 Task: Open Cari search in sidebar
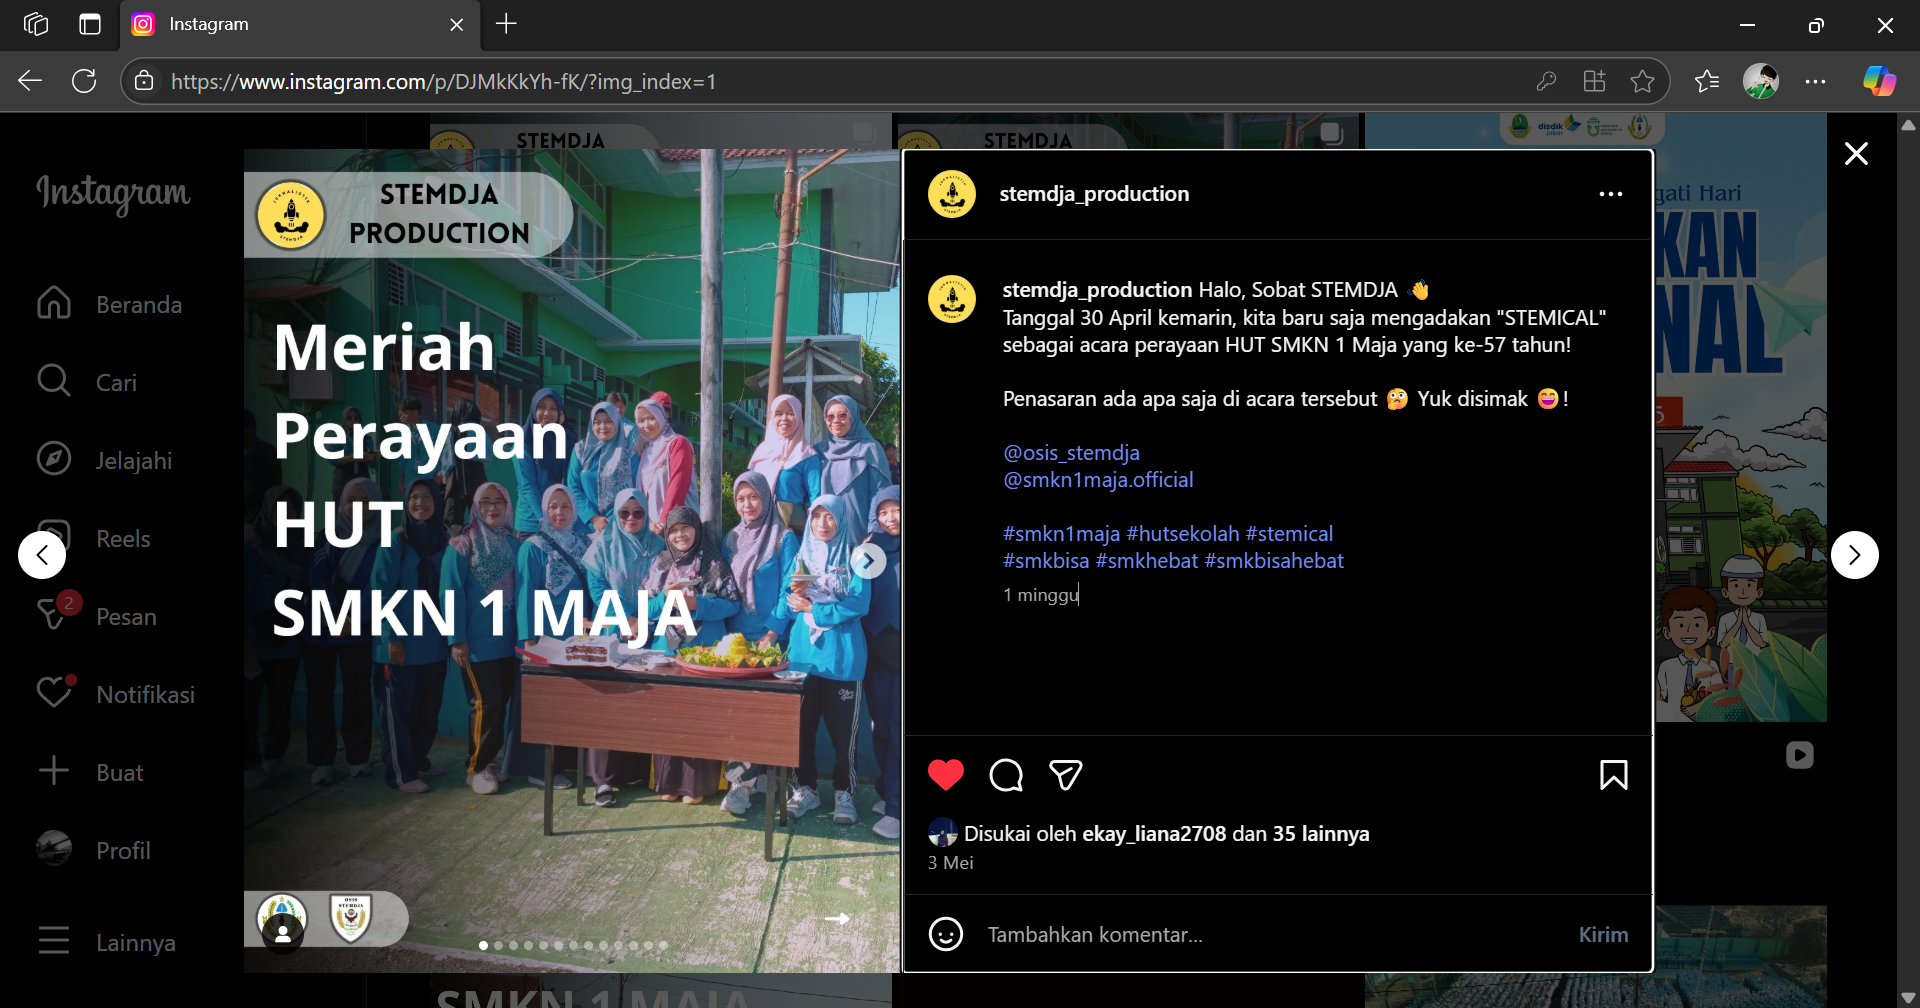click(x=87, y=382)
